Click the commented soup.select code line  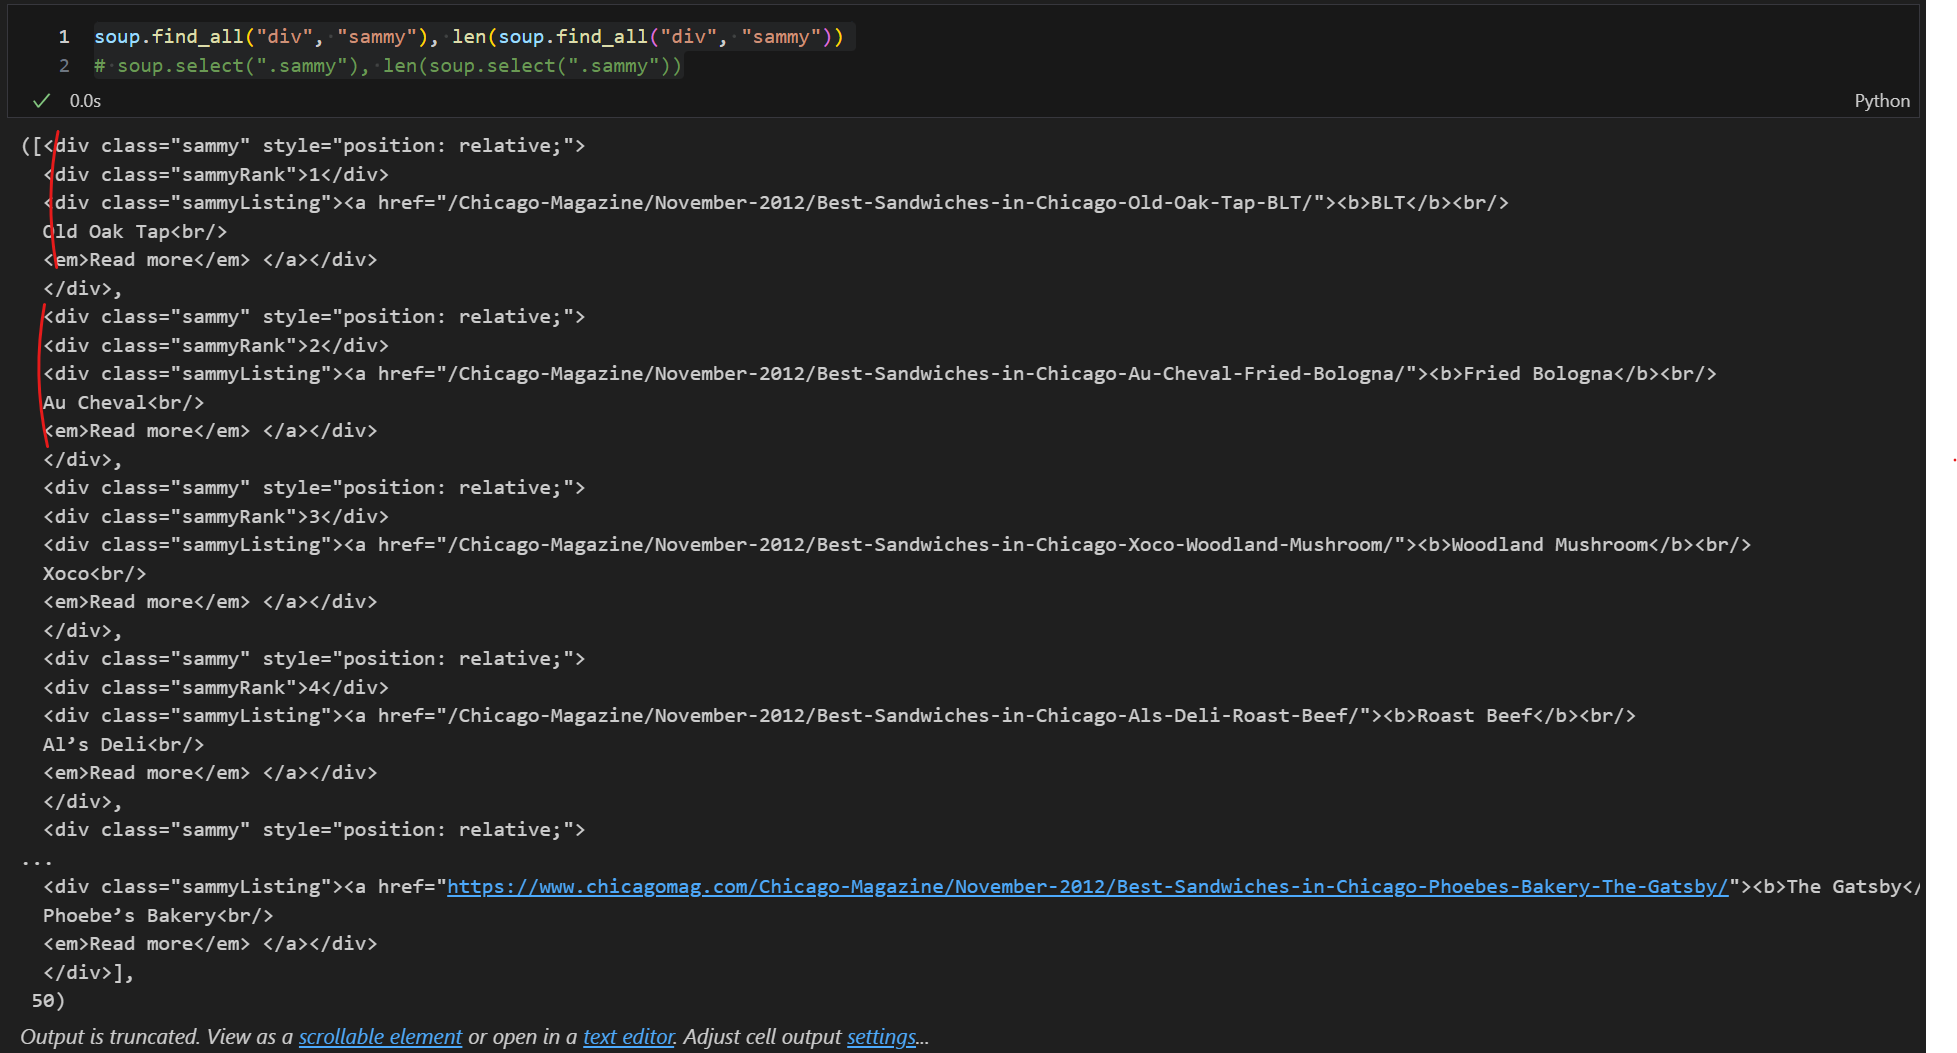(x=388, y=66)
